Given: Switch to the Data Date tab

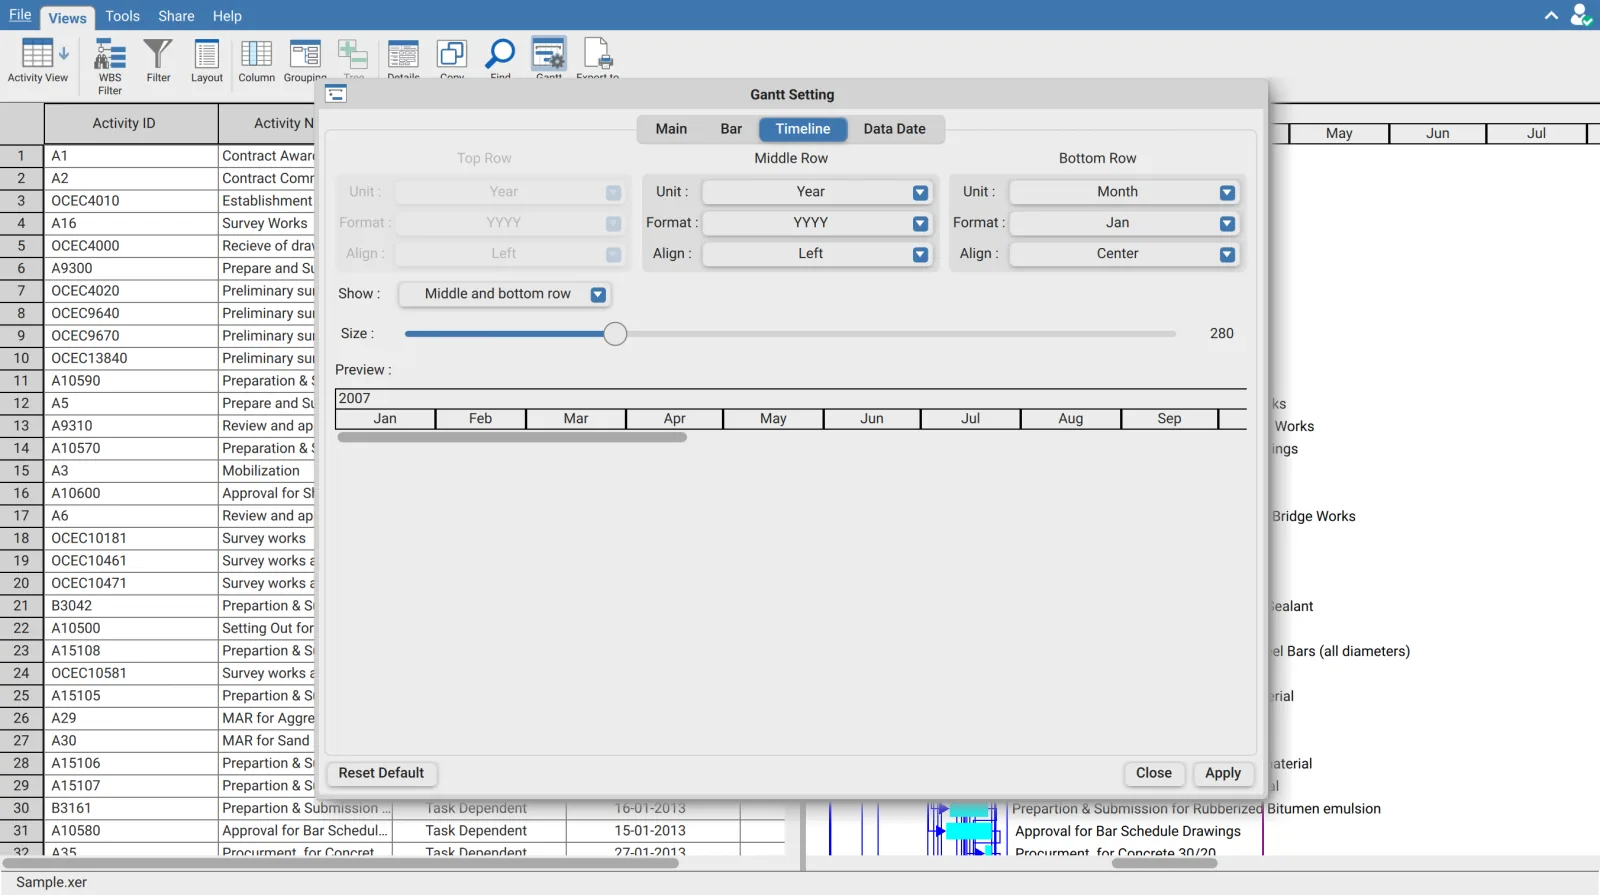Looking at the screenshot, I should point(895,129).
